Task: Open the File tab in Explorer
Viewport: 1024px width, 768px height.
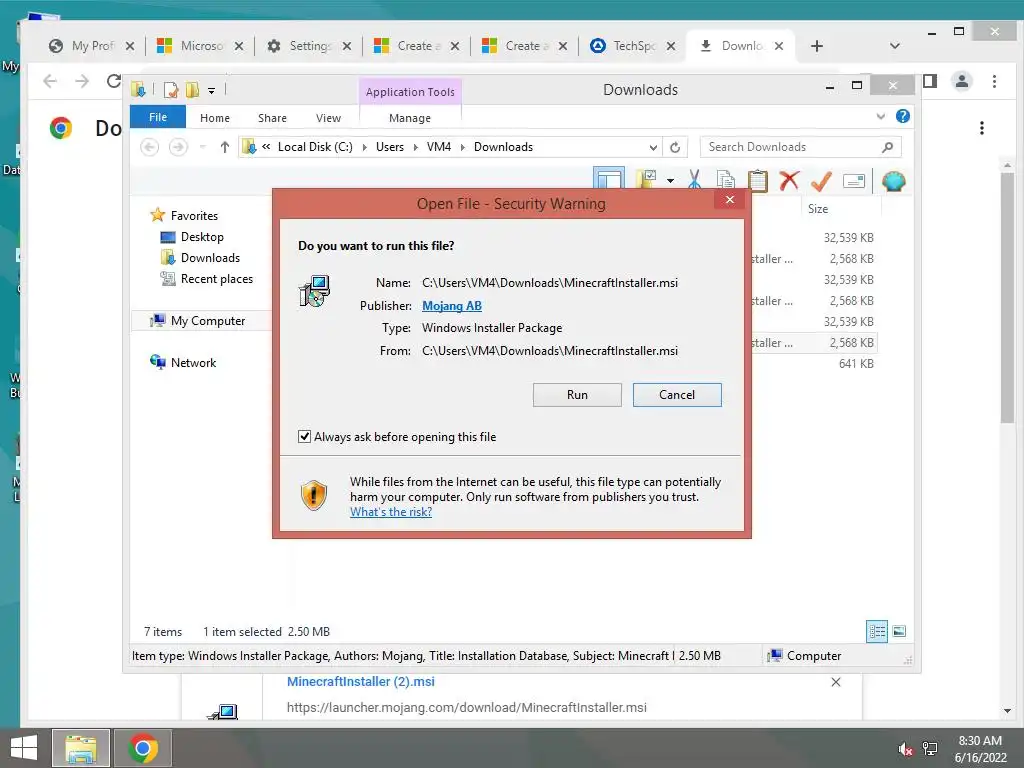Action: point(158,117)
